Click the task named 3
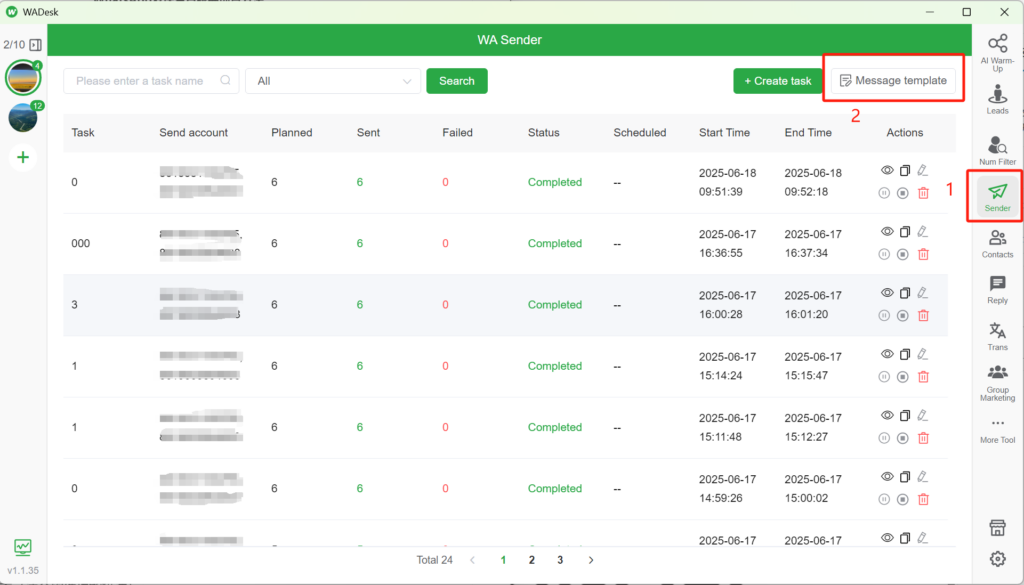Screen dimensions: 1024x585 pyautogui.click(x=74, y=305)
